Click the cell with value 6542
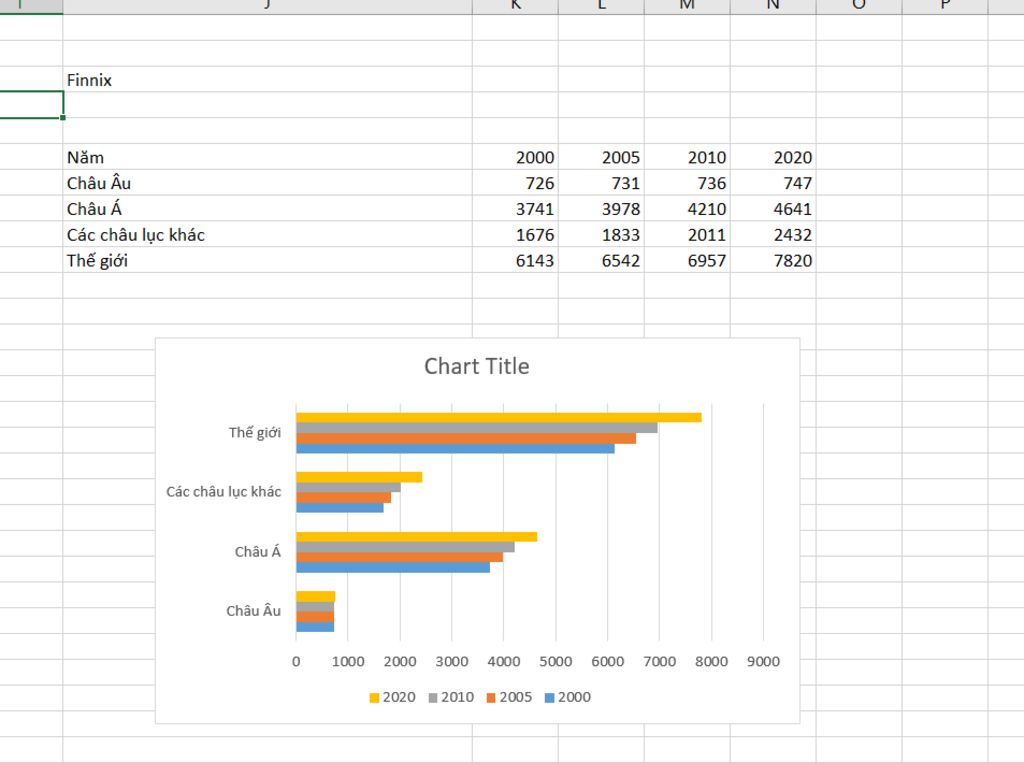The width and height of the screenshot is (1024, 763). pos(620,261)
